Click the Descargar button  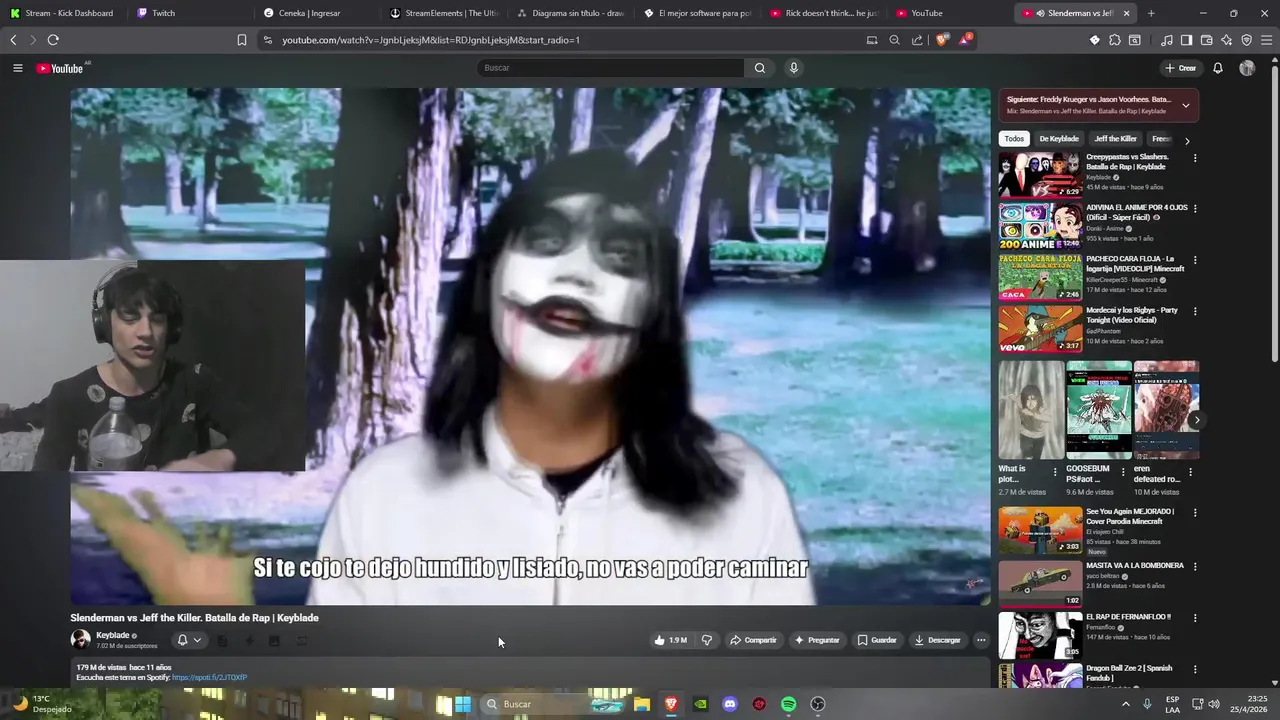pyautogui.click(x=937, y=640)
